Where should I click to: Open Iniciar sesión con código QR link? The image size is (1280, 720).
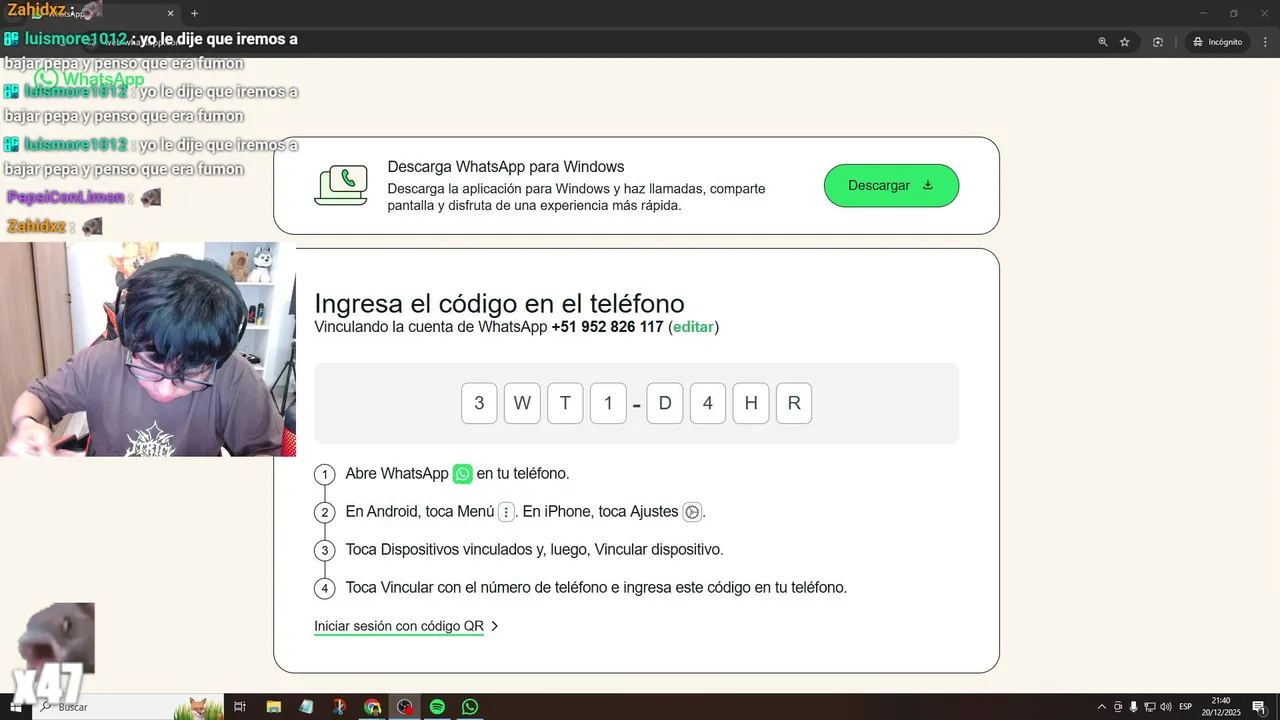pos(399,626)
